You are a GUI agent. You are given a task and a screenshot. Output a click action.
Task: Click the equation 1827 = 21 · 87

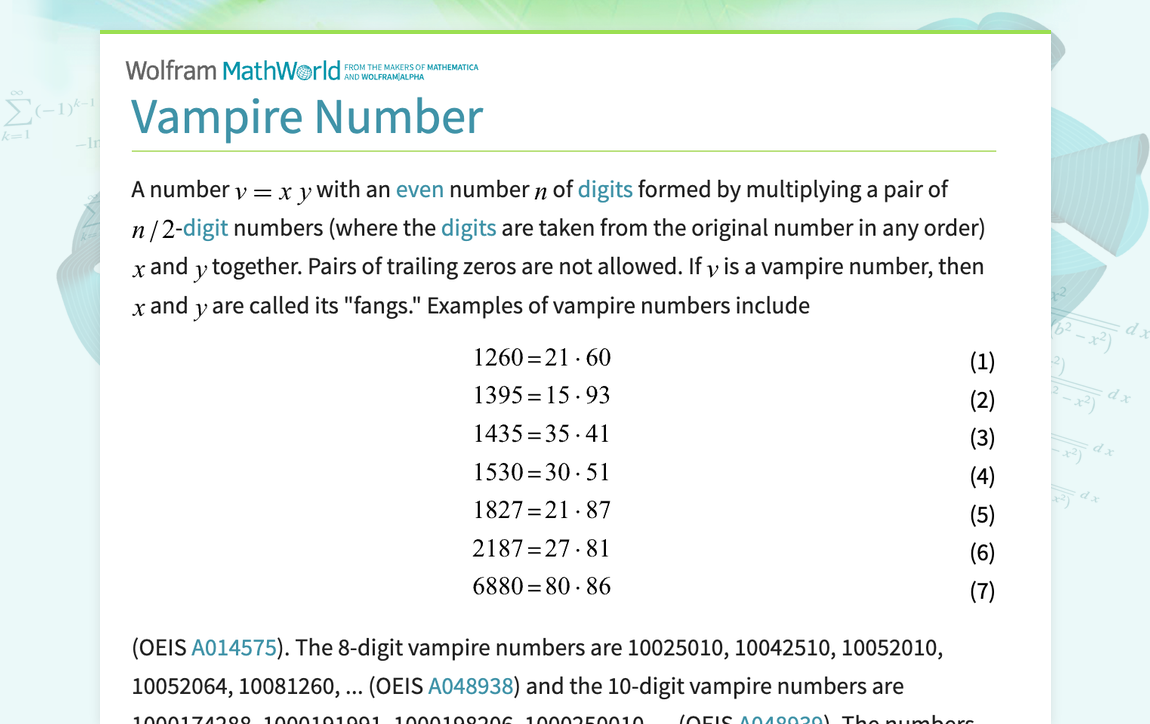pos(542,511)
